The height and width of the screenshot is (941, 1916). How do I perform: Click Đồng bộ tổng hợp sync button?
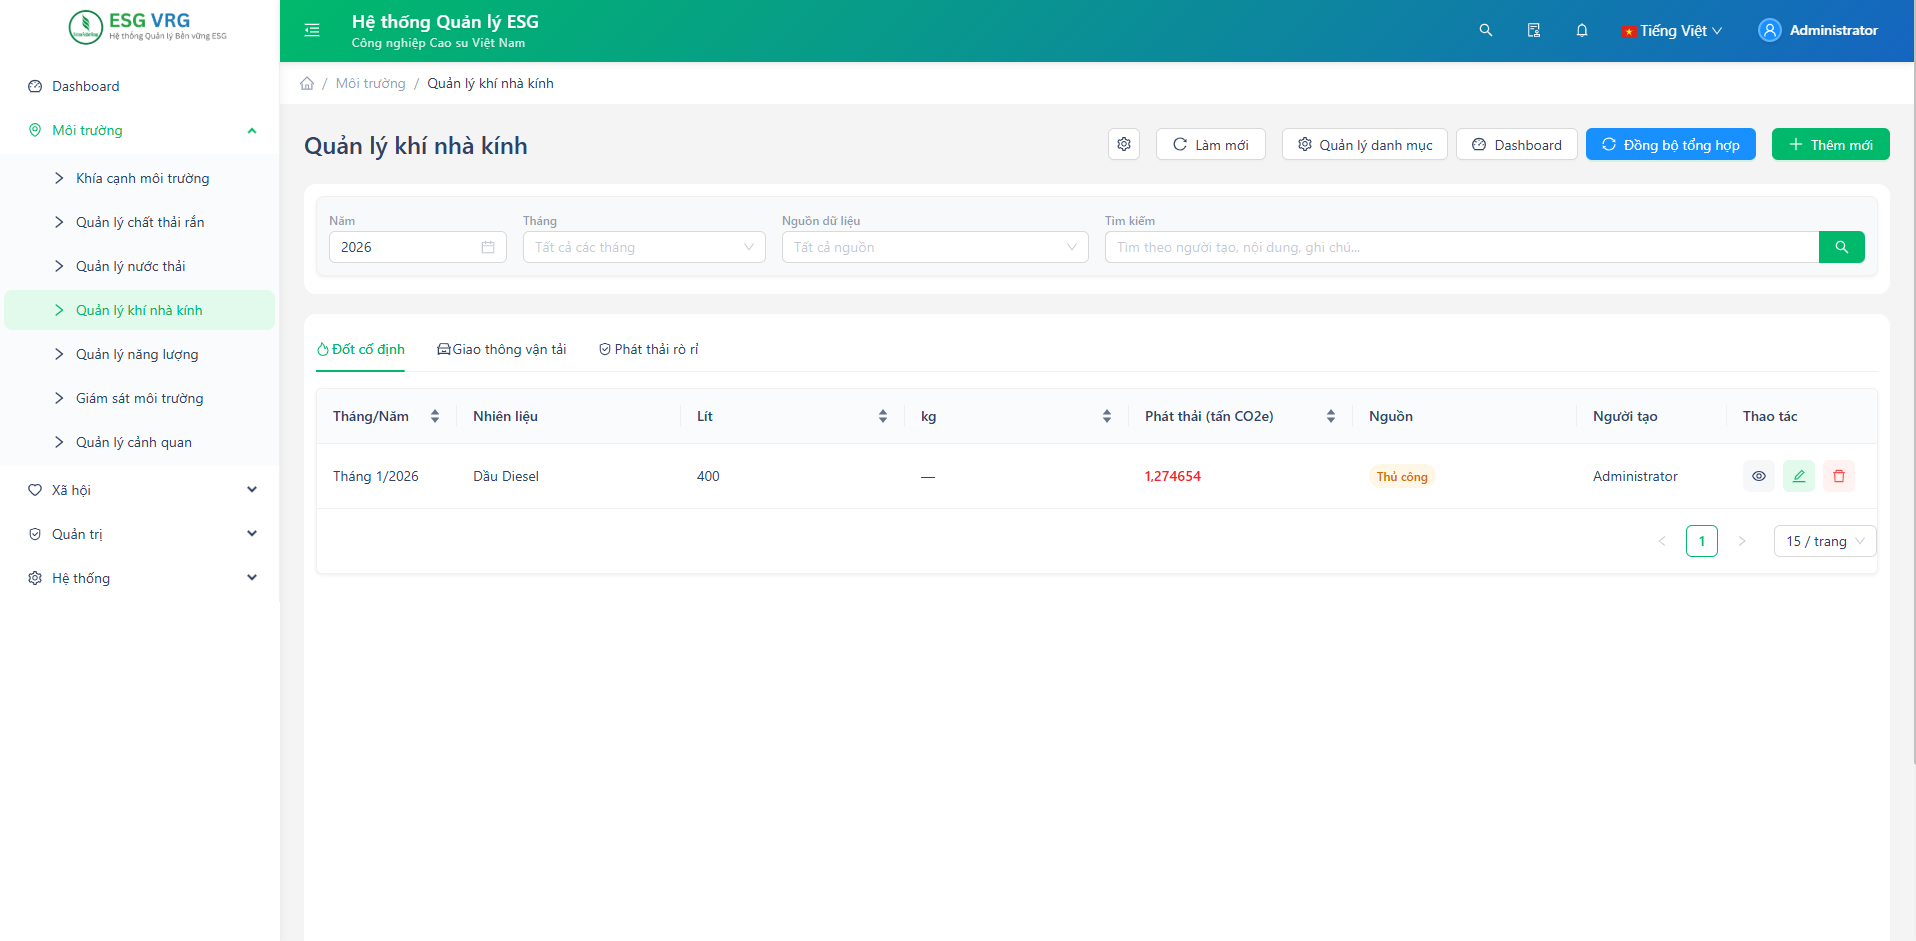(x=1671, y=144)
